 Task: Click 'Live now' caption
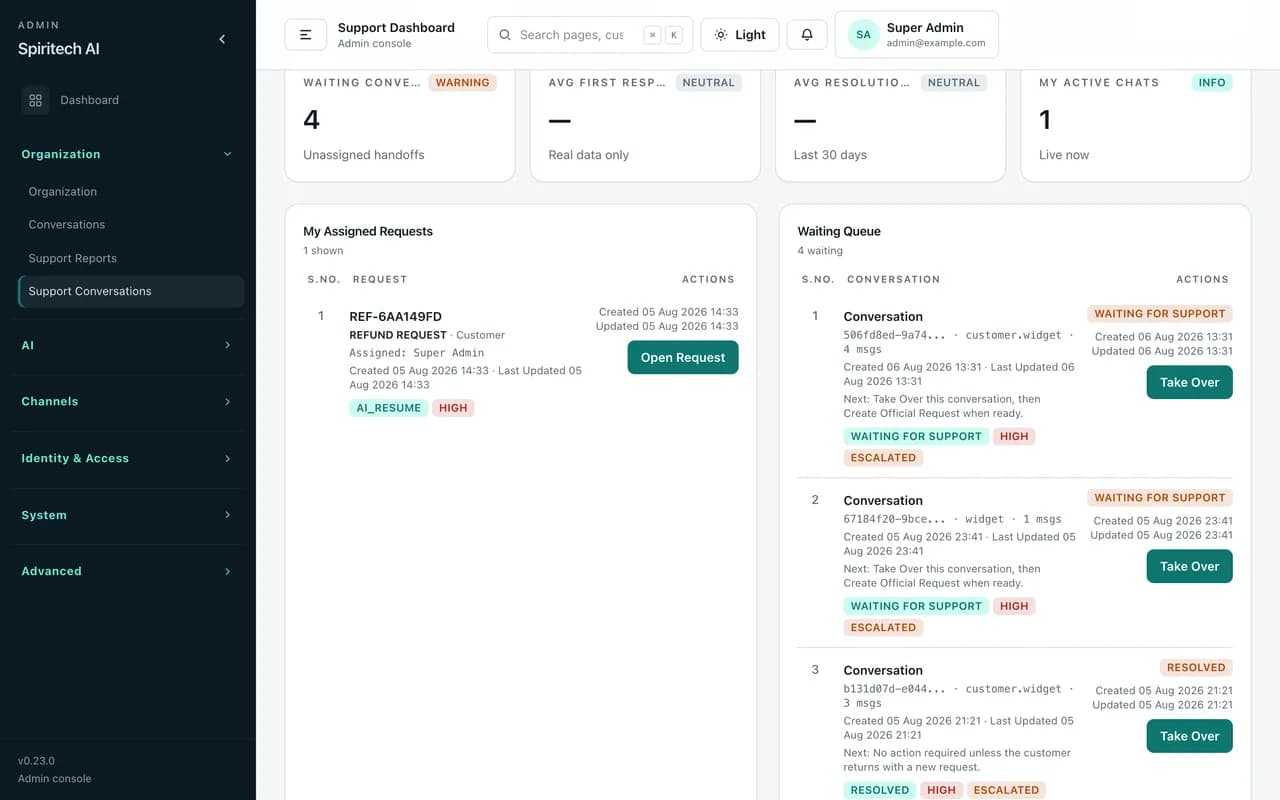[x=1064, y=155]
